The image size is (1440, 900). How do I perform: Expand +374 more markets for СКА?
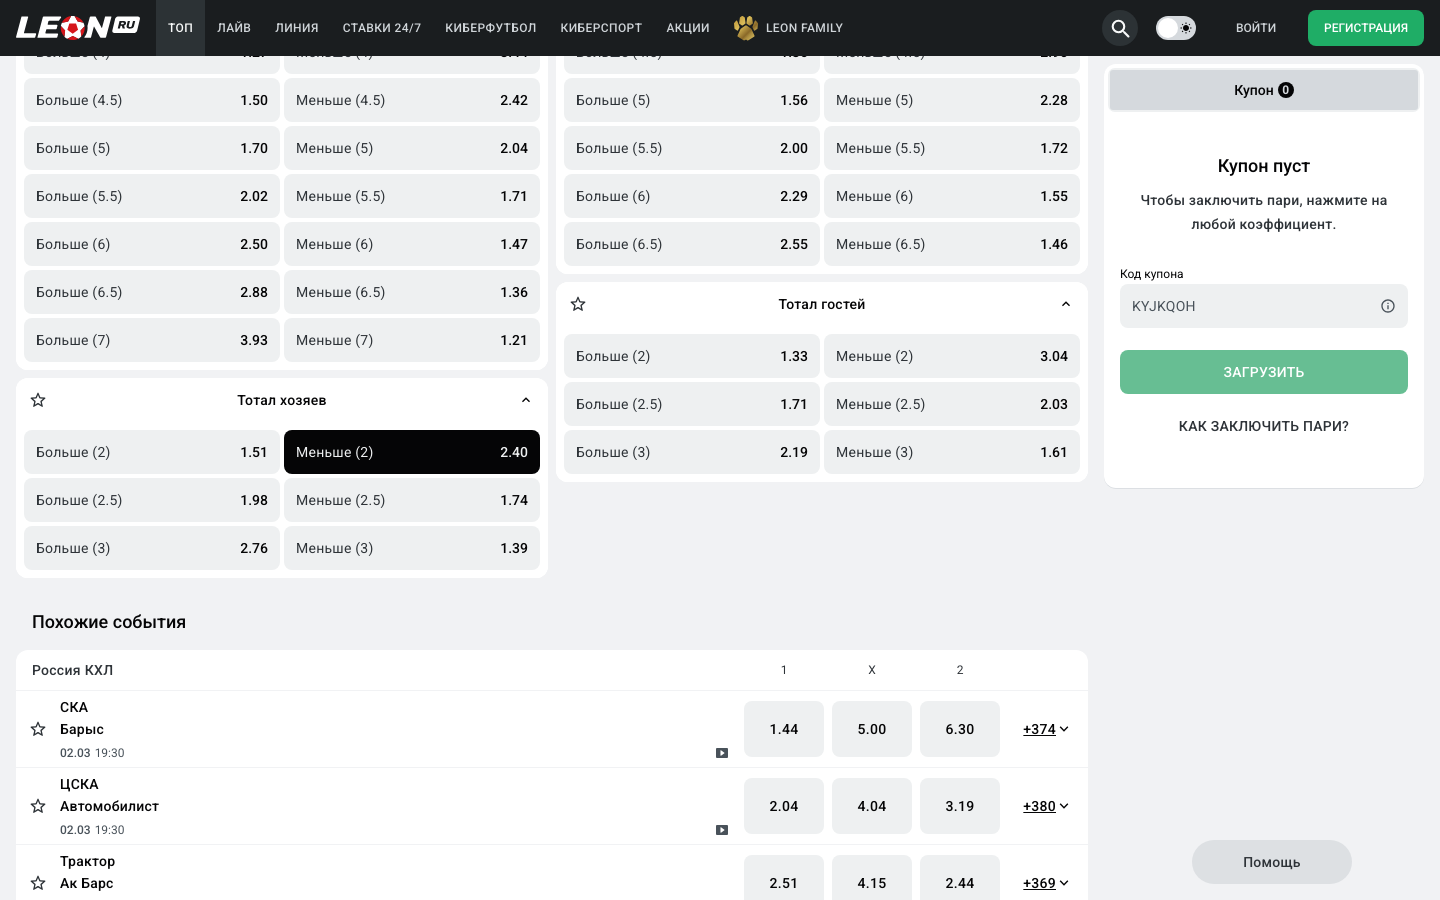1045,729
